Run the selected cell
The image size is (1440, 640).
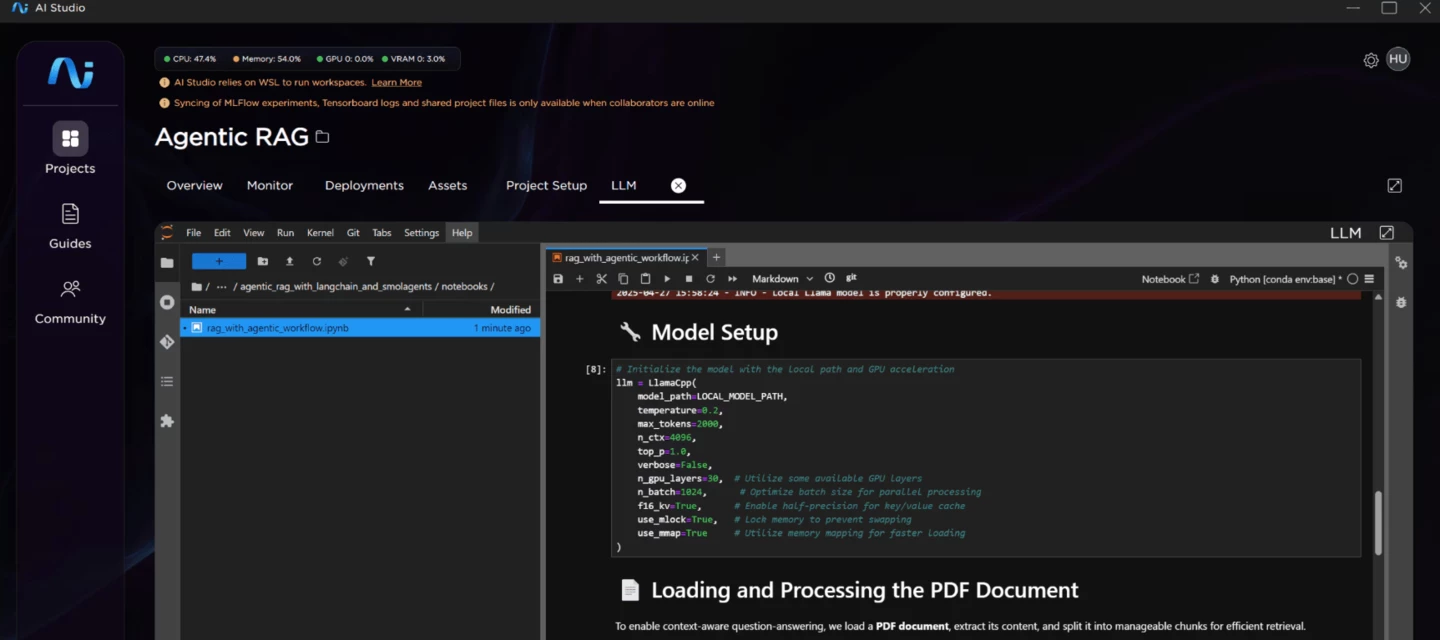coord(667,279)
